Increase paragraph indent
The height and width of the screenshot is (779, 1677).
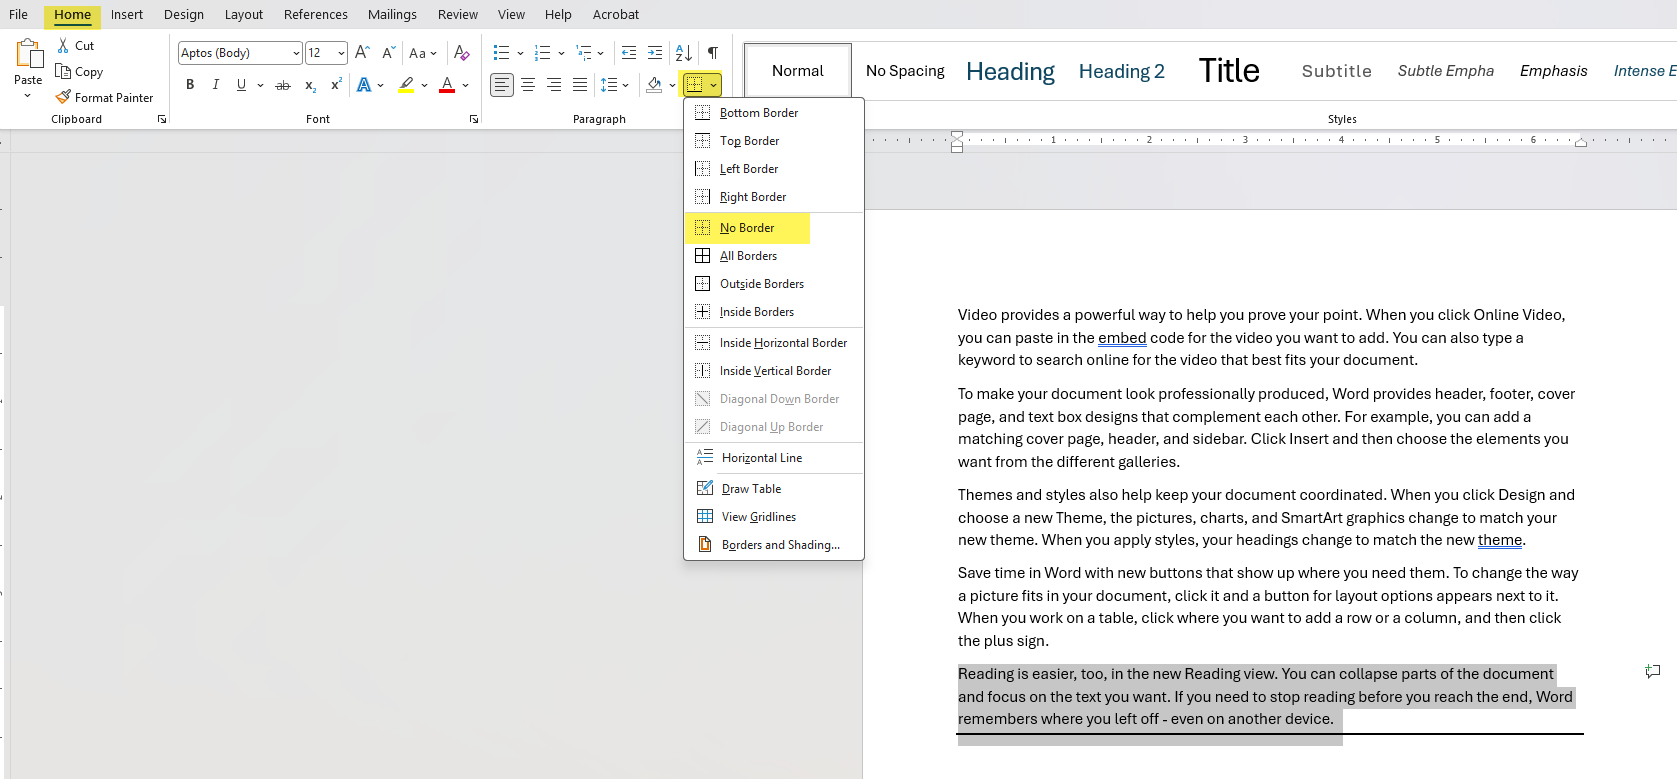point(655,53)
